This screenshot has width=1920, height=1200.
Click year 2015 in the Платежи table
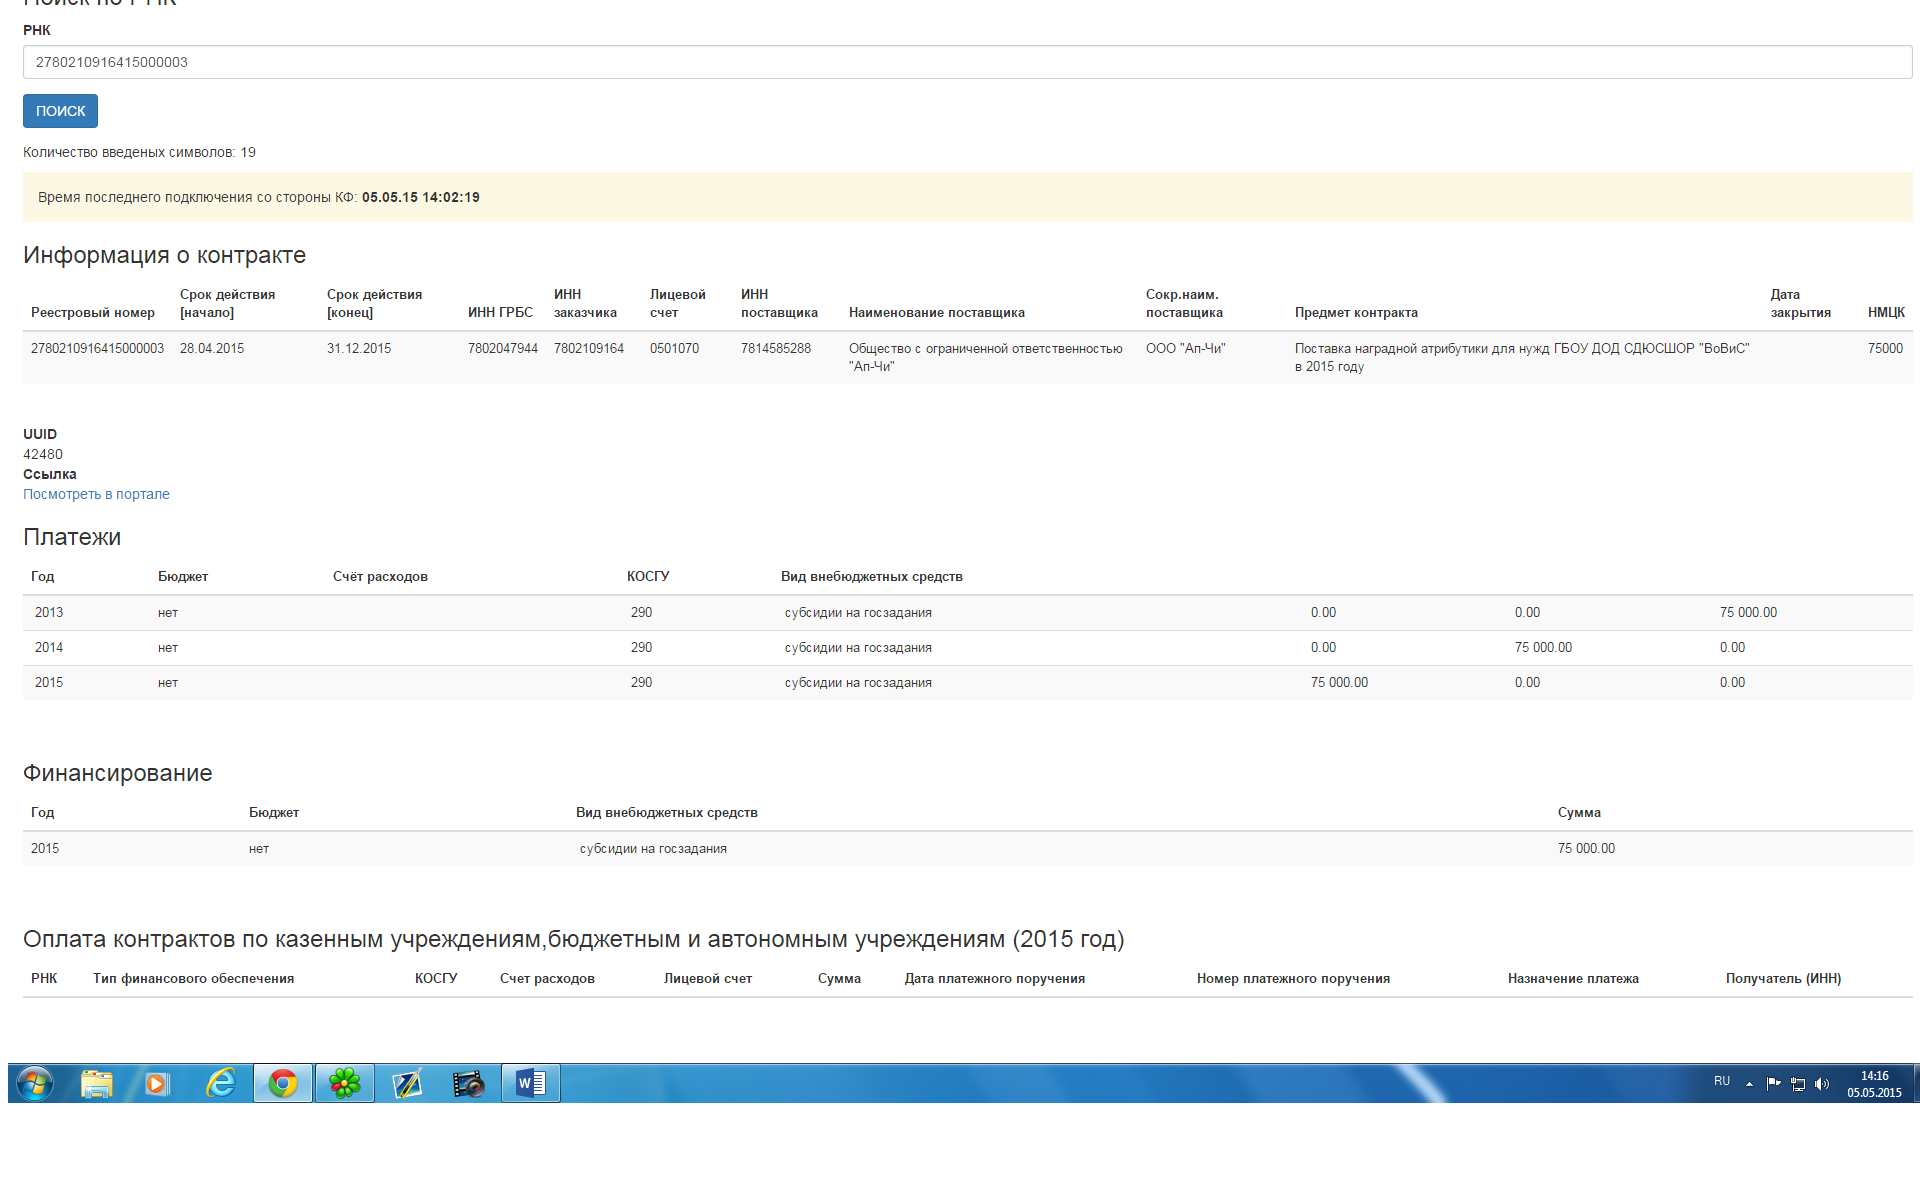click(49, 682)
